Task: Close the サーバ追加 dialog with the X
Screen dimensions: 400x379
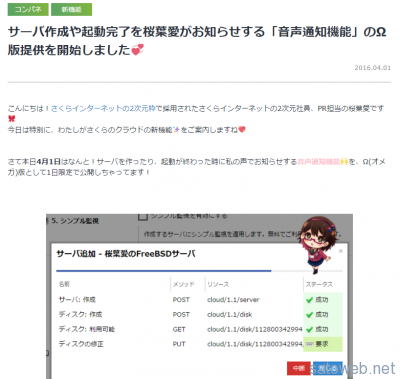Action: pyautogui.click(x=341, y=251)
